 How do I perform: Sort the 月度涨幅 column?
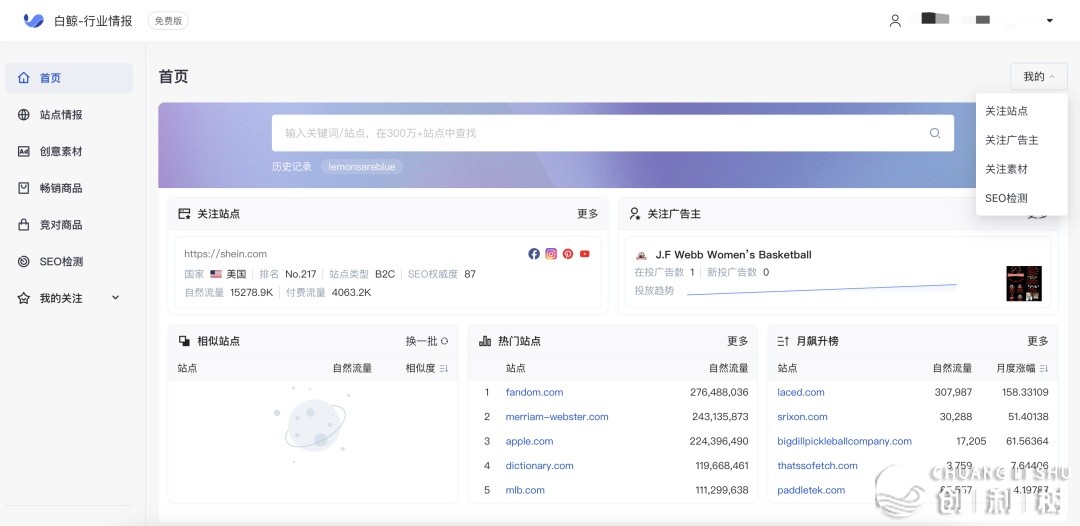click(1043, 369)
